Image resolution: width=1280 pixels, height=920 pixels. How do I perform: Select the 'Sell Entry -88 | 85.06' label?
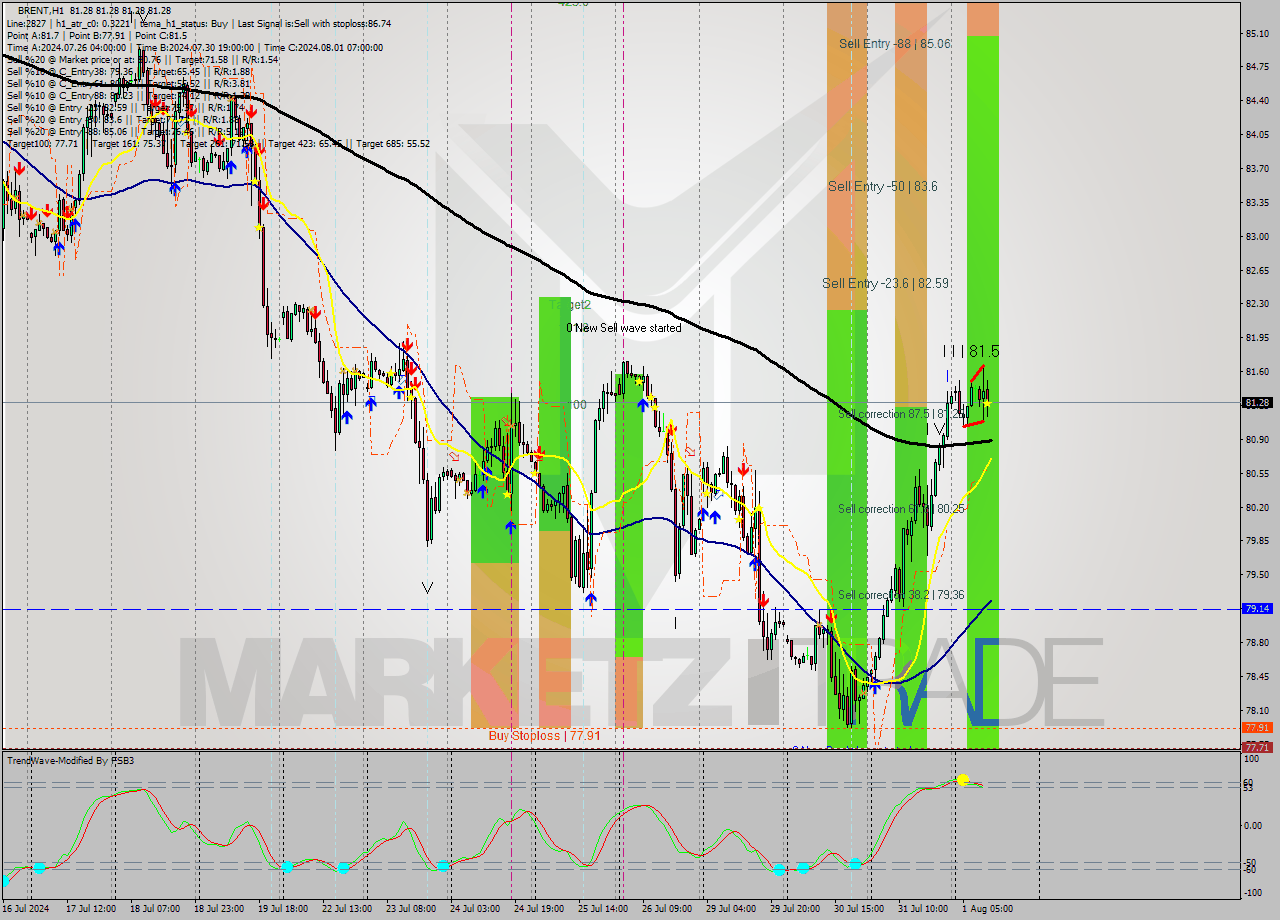895,44
